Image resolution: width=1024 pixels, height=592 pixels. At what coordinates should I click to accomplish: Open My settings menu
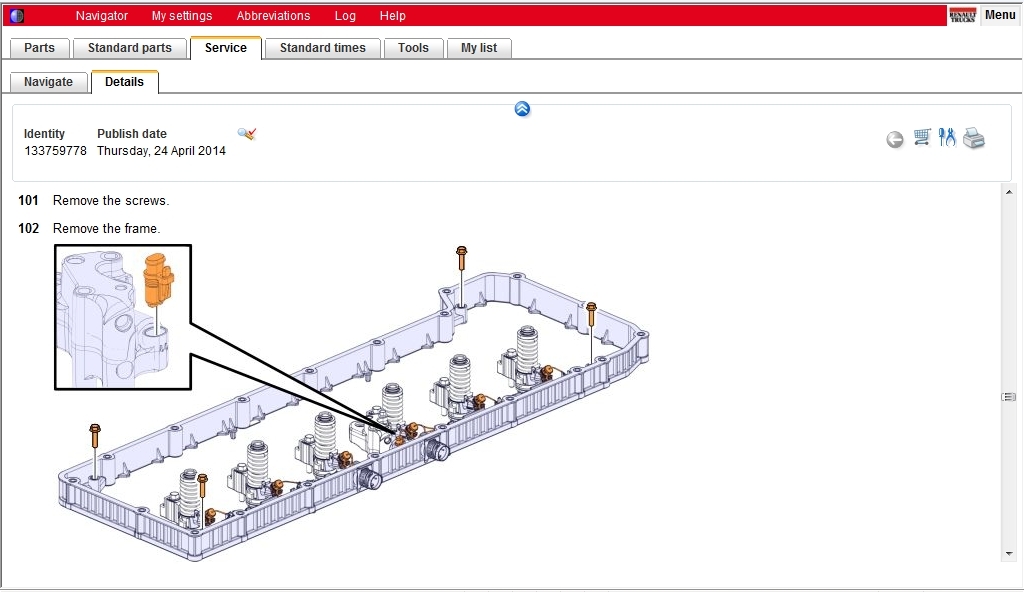tap(182, 16)
